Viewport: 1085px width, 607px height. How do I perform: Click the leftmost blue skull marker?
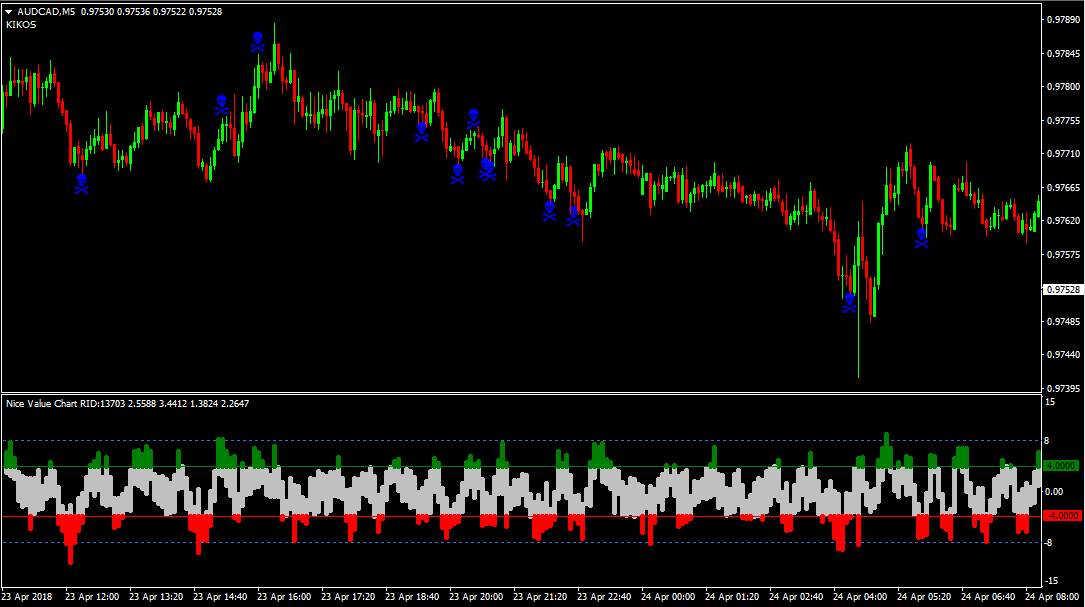pyautogui.click(x=82, y=183)
